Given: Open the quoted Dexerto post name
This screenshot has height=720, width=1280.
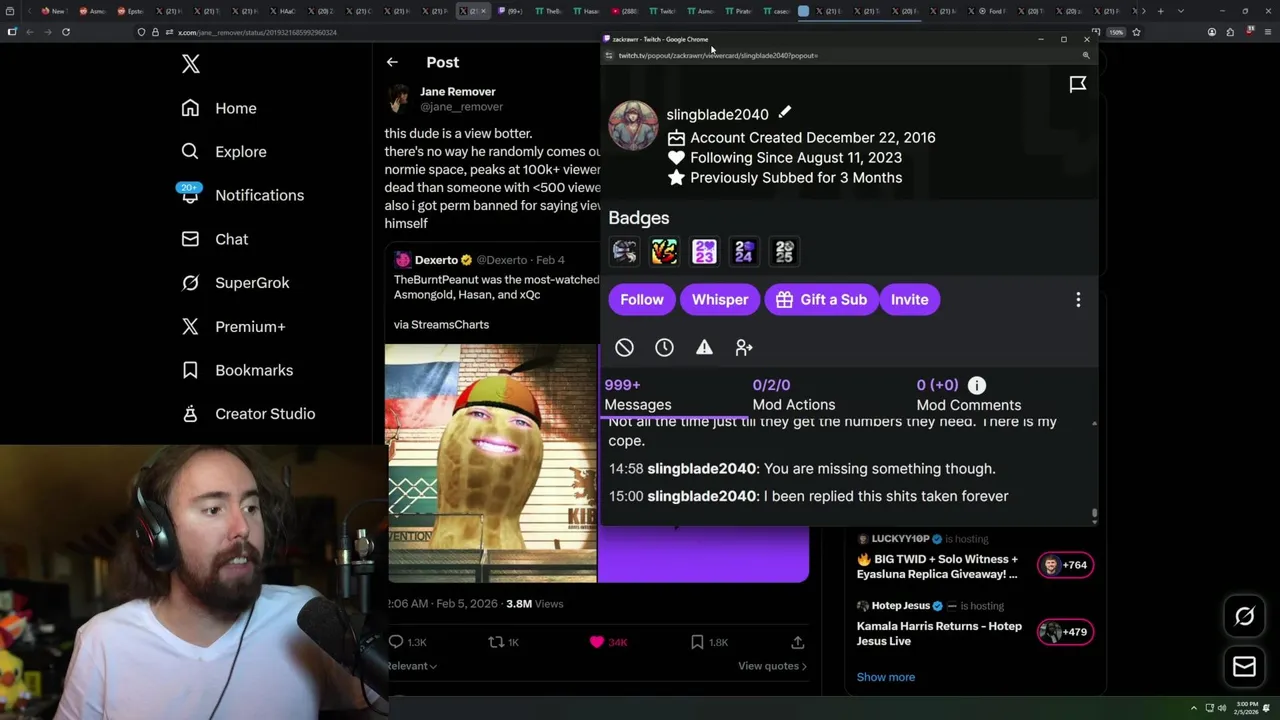Looking at the screenshot, I should [x=436, y=260].
